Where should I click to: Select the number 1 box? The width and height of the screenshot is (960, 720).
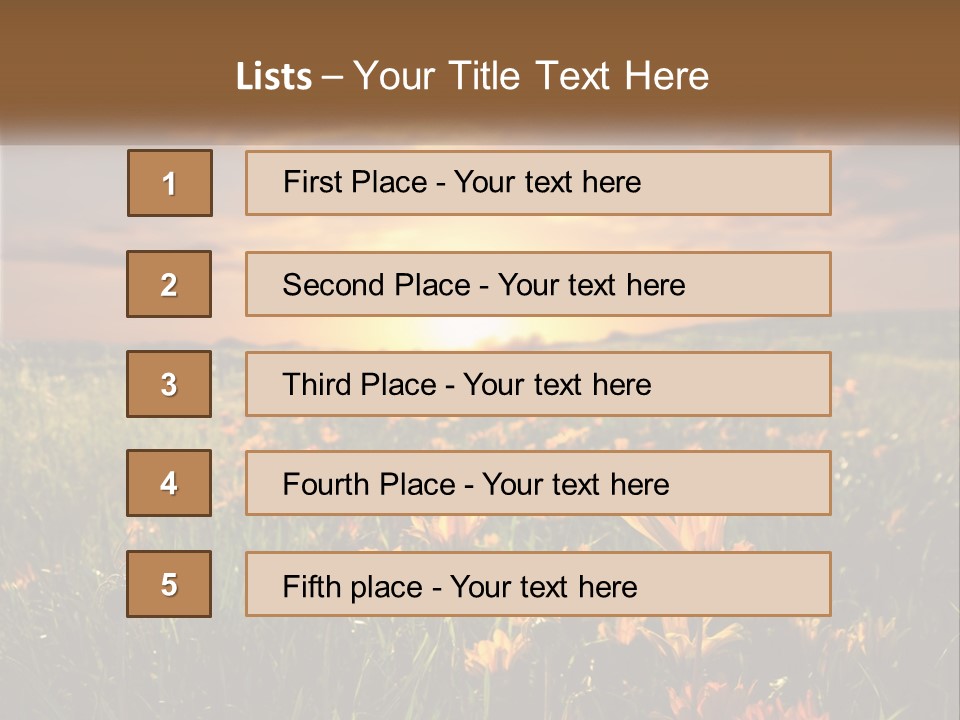click(x=170, y=183)
